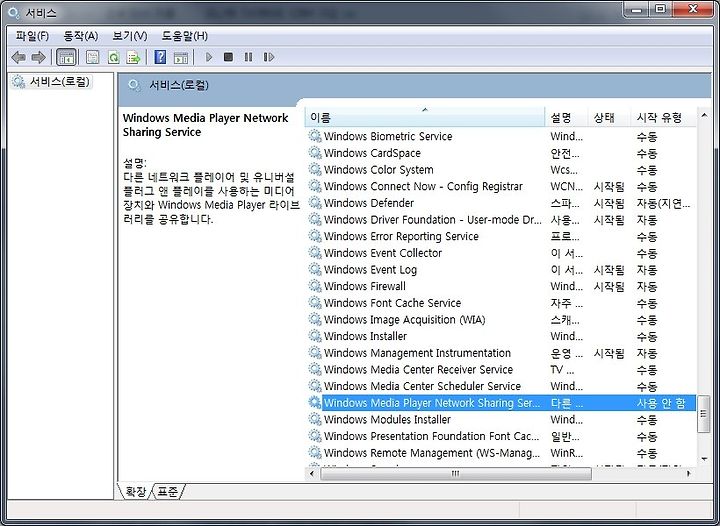Click gear icon beside Windows Installer
720x526 pixels.
click(x=315, y=336)
